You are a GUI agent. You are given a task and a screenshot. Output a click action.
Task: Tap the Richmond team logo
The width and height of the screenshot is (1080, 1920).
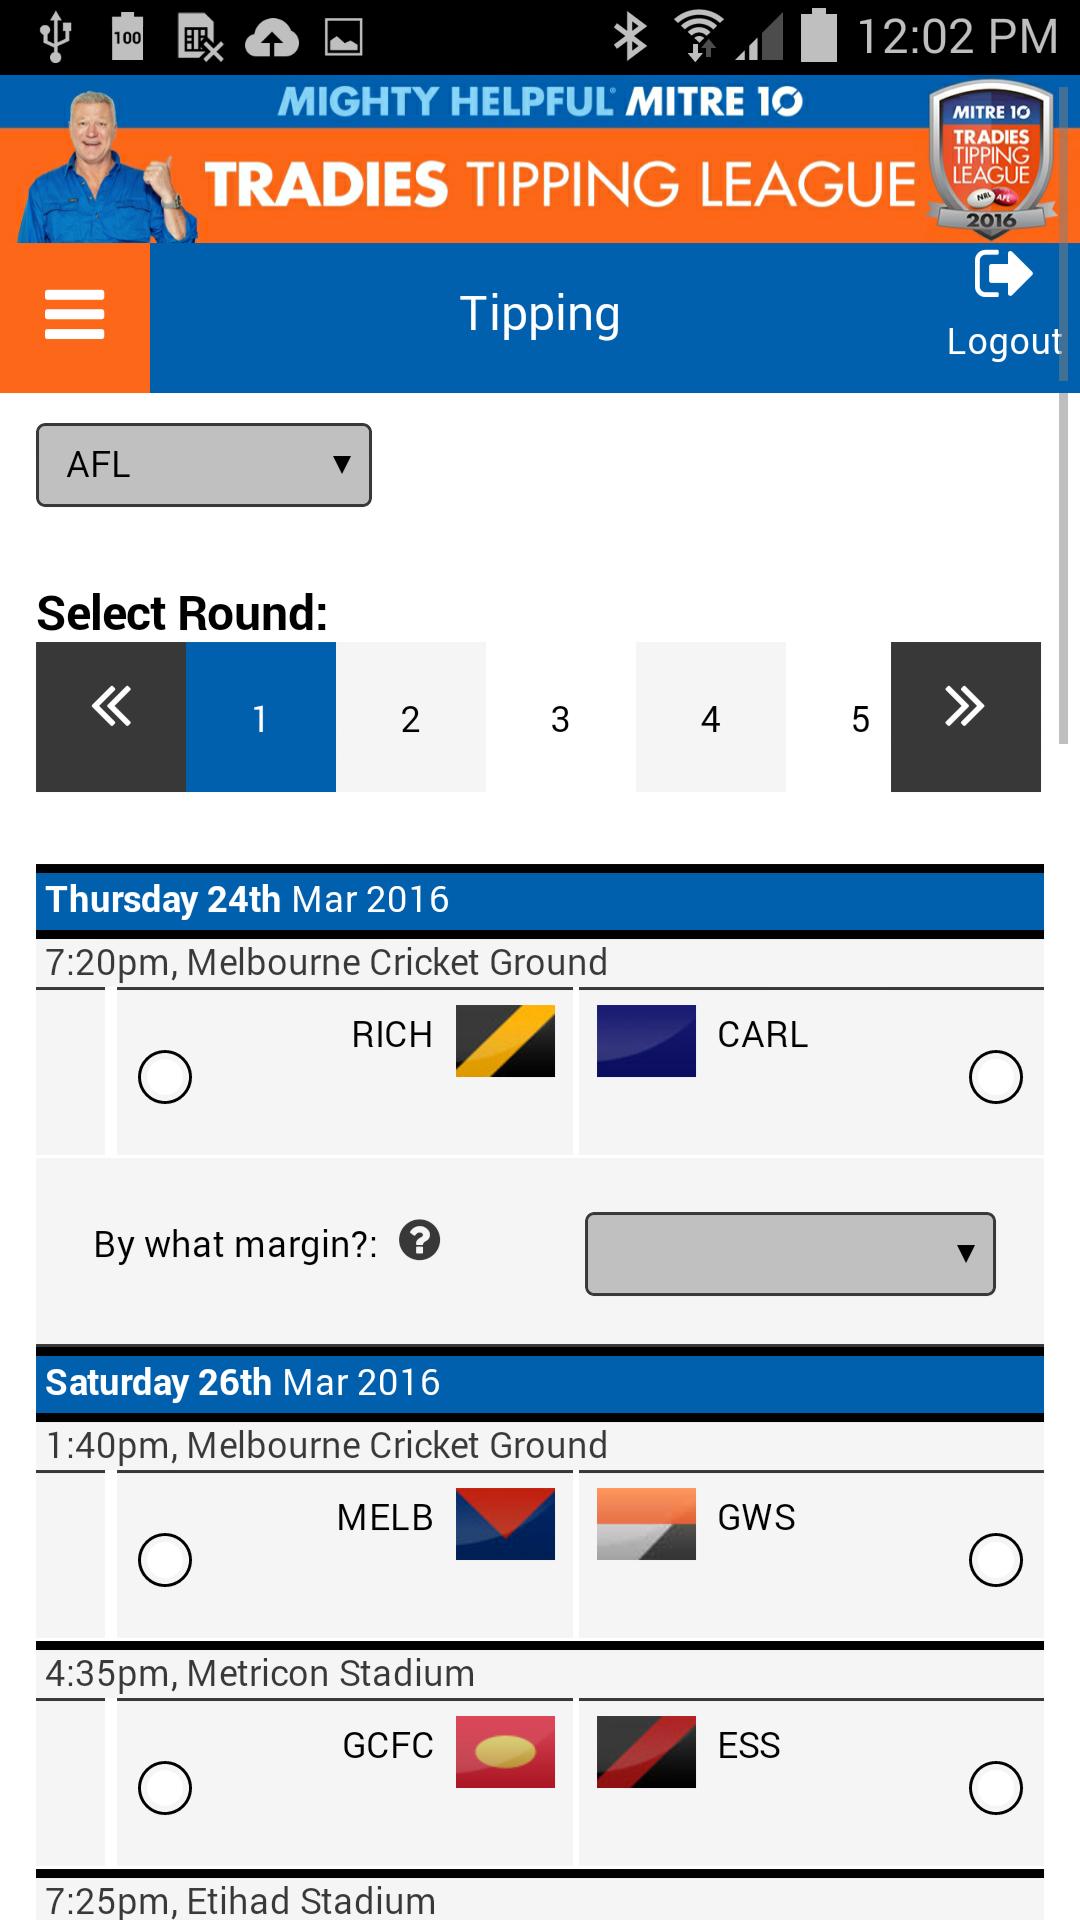pyautogui.click(x=506, y=1040)
